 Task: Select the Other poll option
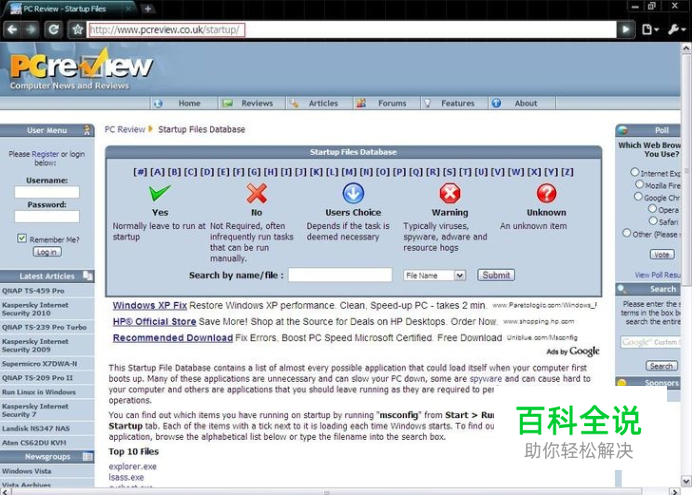click(627, 233)
